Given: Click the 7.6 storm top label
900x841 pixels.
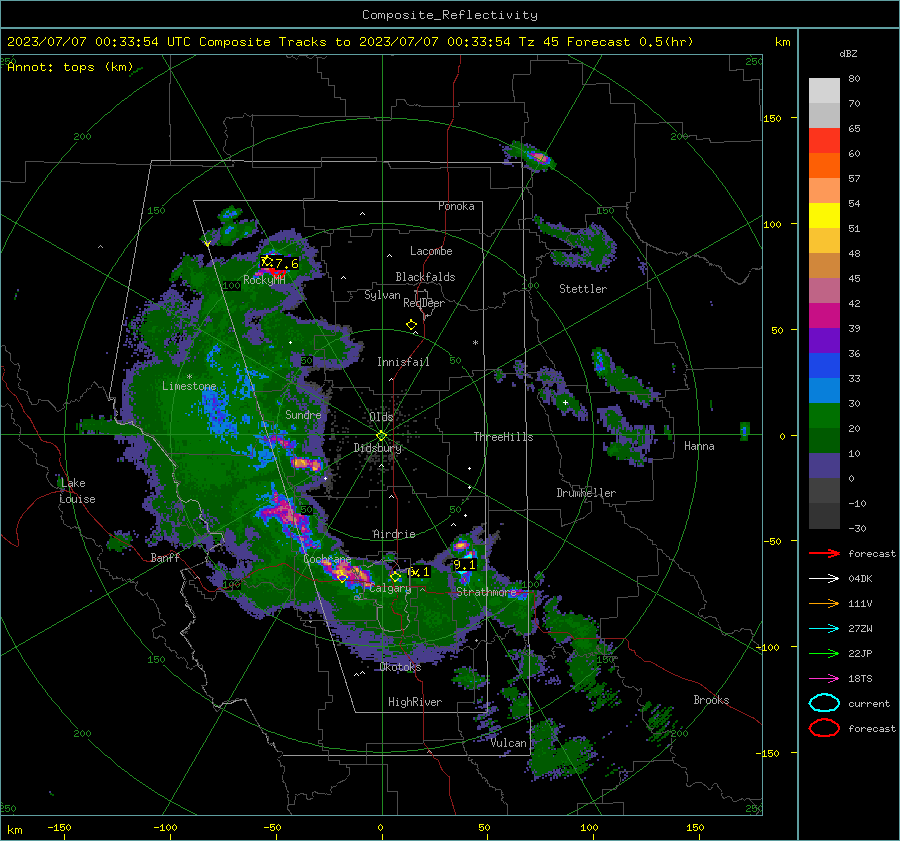Looking at the screenshot, I should tap(286, 263).
